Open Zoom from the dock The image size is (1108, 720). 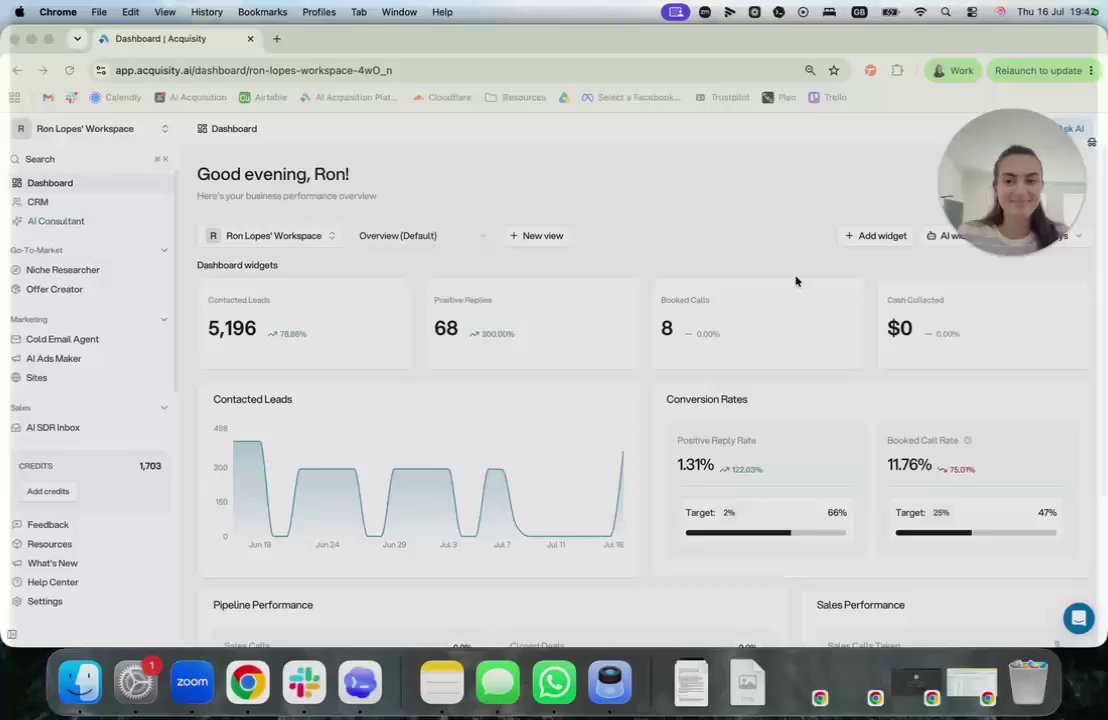[x=191, y=682]
